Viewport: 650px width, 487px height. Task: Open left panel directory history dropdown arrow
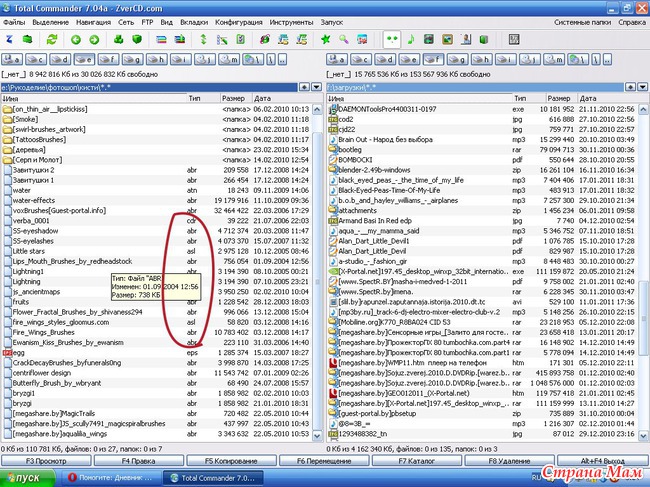(316, 87)
